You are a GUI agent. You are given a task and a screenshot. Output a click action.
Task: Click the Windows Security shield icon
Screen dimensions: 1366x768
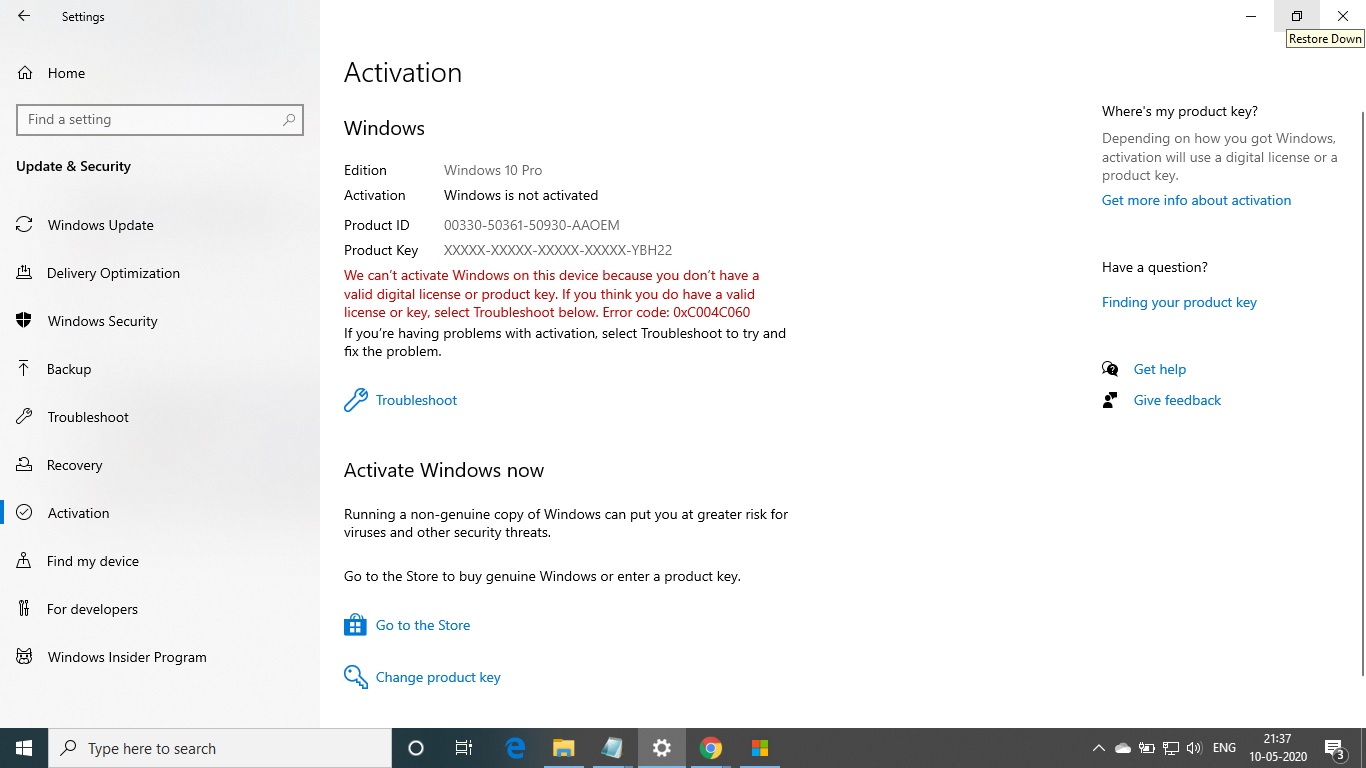tap(24, 320)
